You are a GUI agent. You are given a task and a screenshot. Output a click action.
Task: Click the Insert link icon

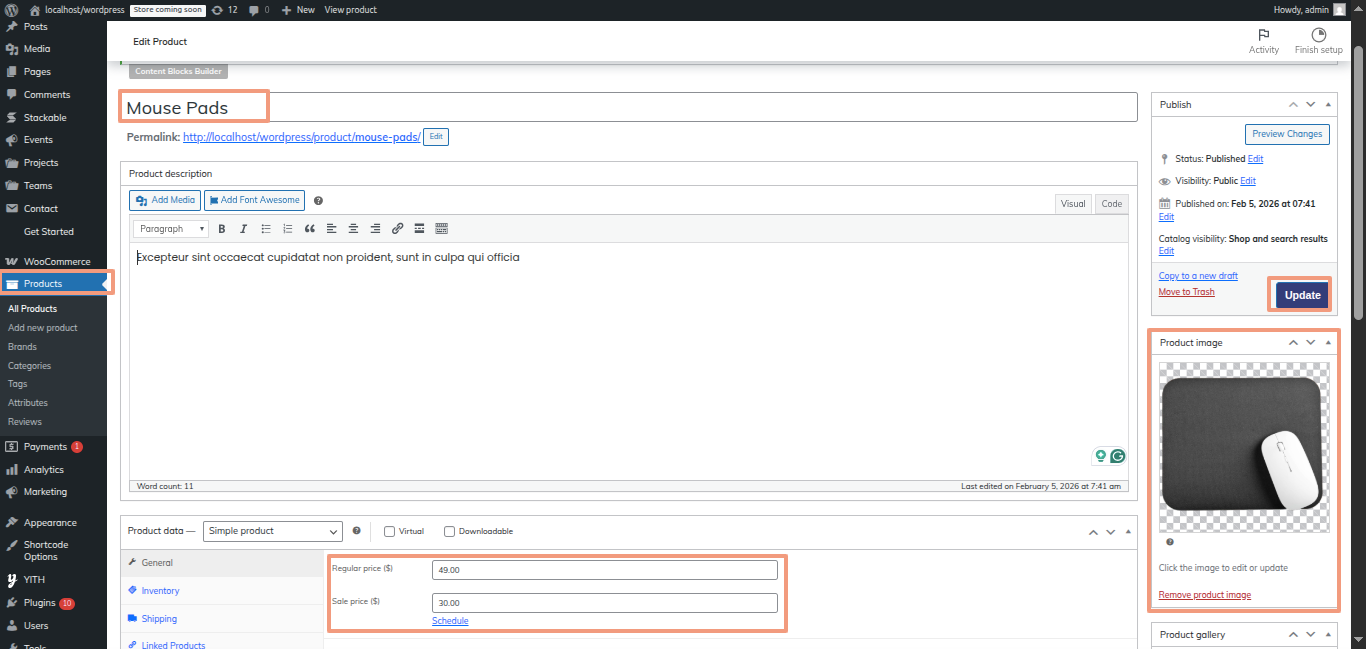397,229
